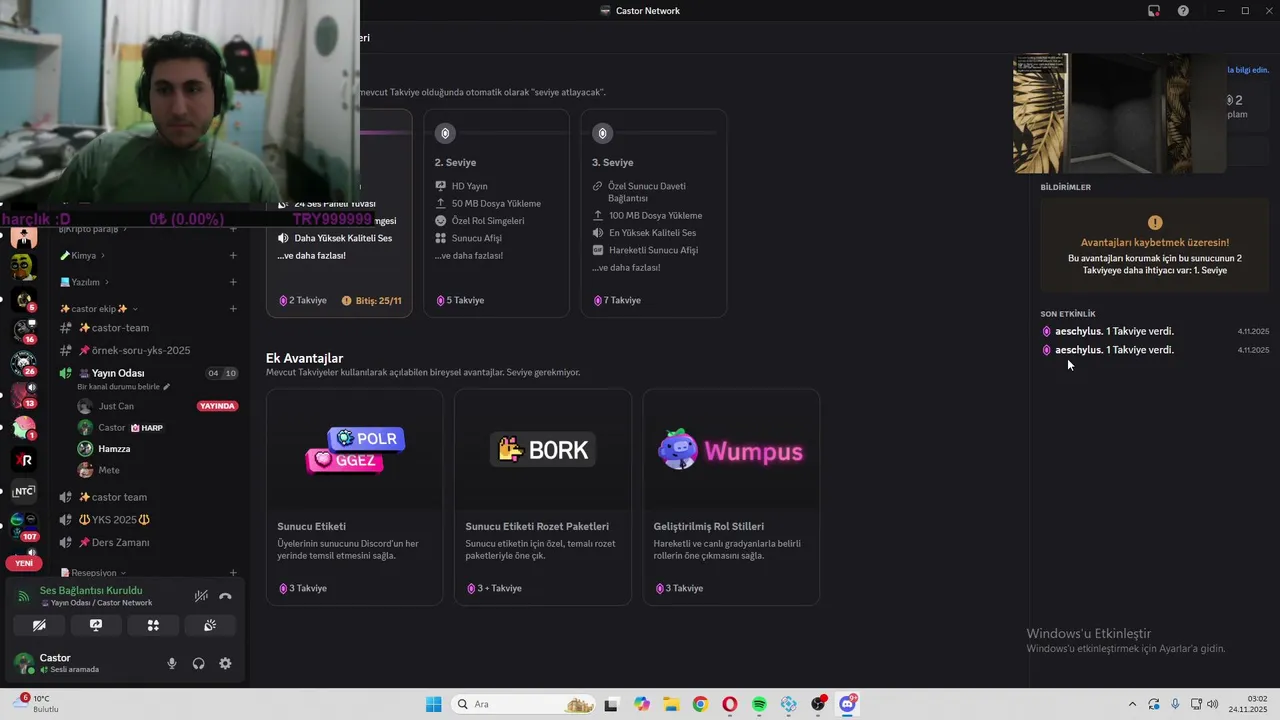Open the server with badge 13
The width and height of the screenshot is (1280, 720).
click(x=24, y=395)
